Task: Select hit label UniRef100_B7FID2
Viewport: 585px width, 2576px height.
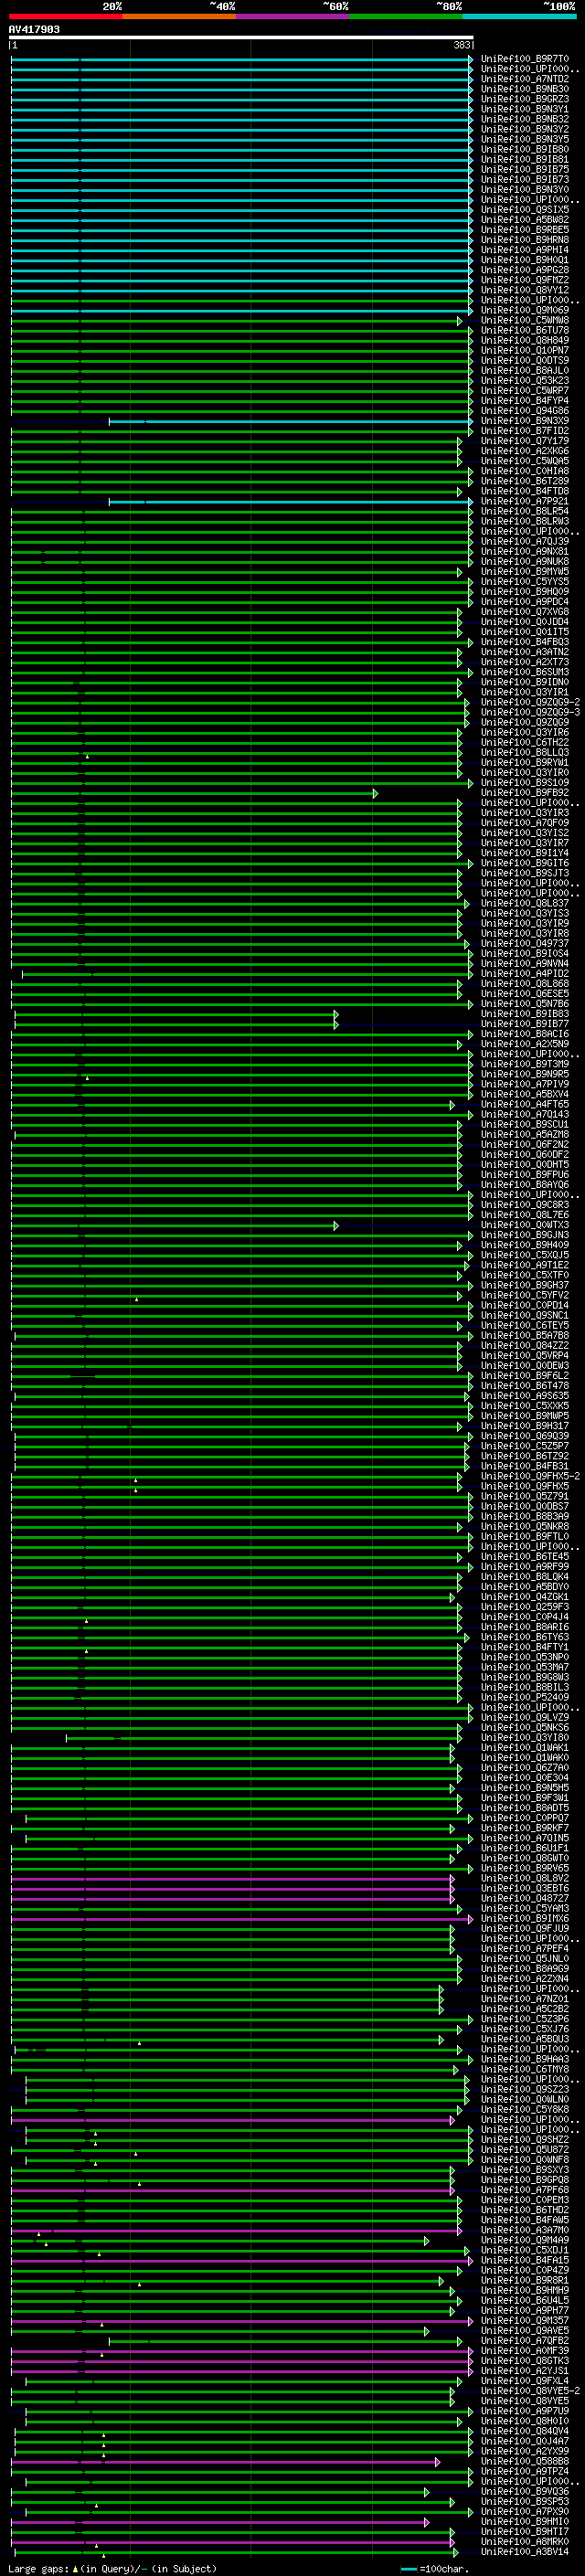Action: click(x=525, y=431)
